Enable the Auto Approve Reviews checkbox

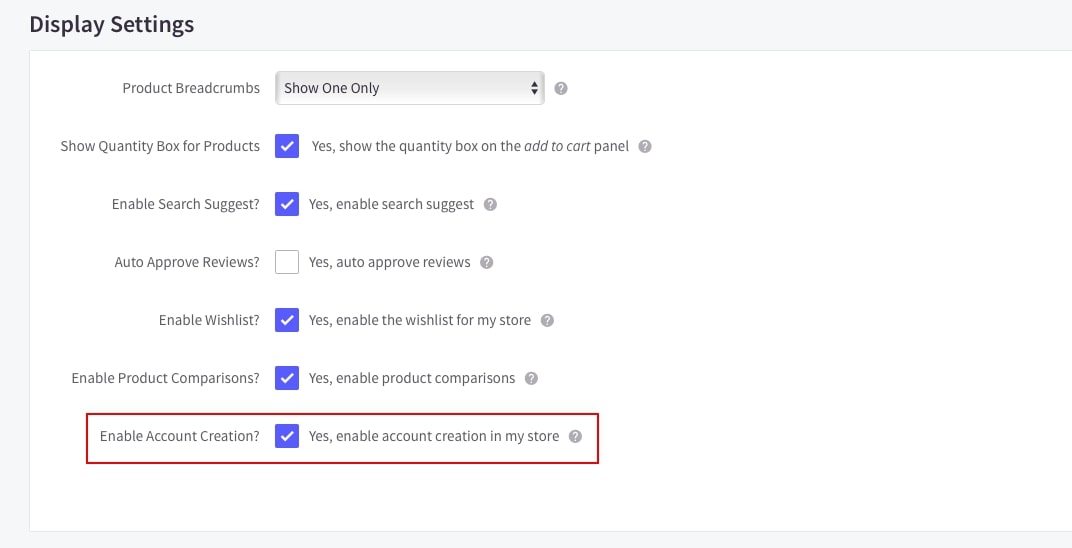pos(287,262)
